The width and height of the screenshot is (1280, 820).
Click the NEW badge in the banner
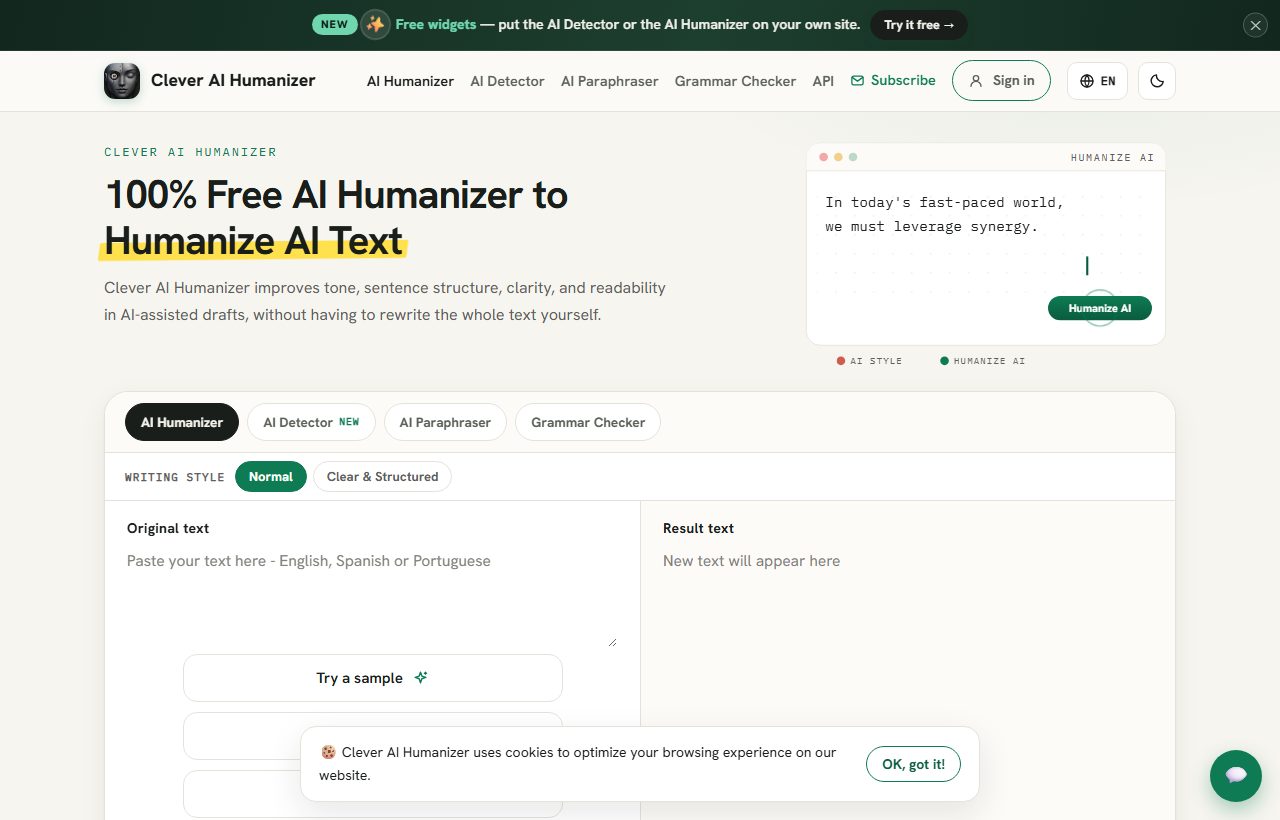(334, 25)
